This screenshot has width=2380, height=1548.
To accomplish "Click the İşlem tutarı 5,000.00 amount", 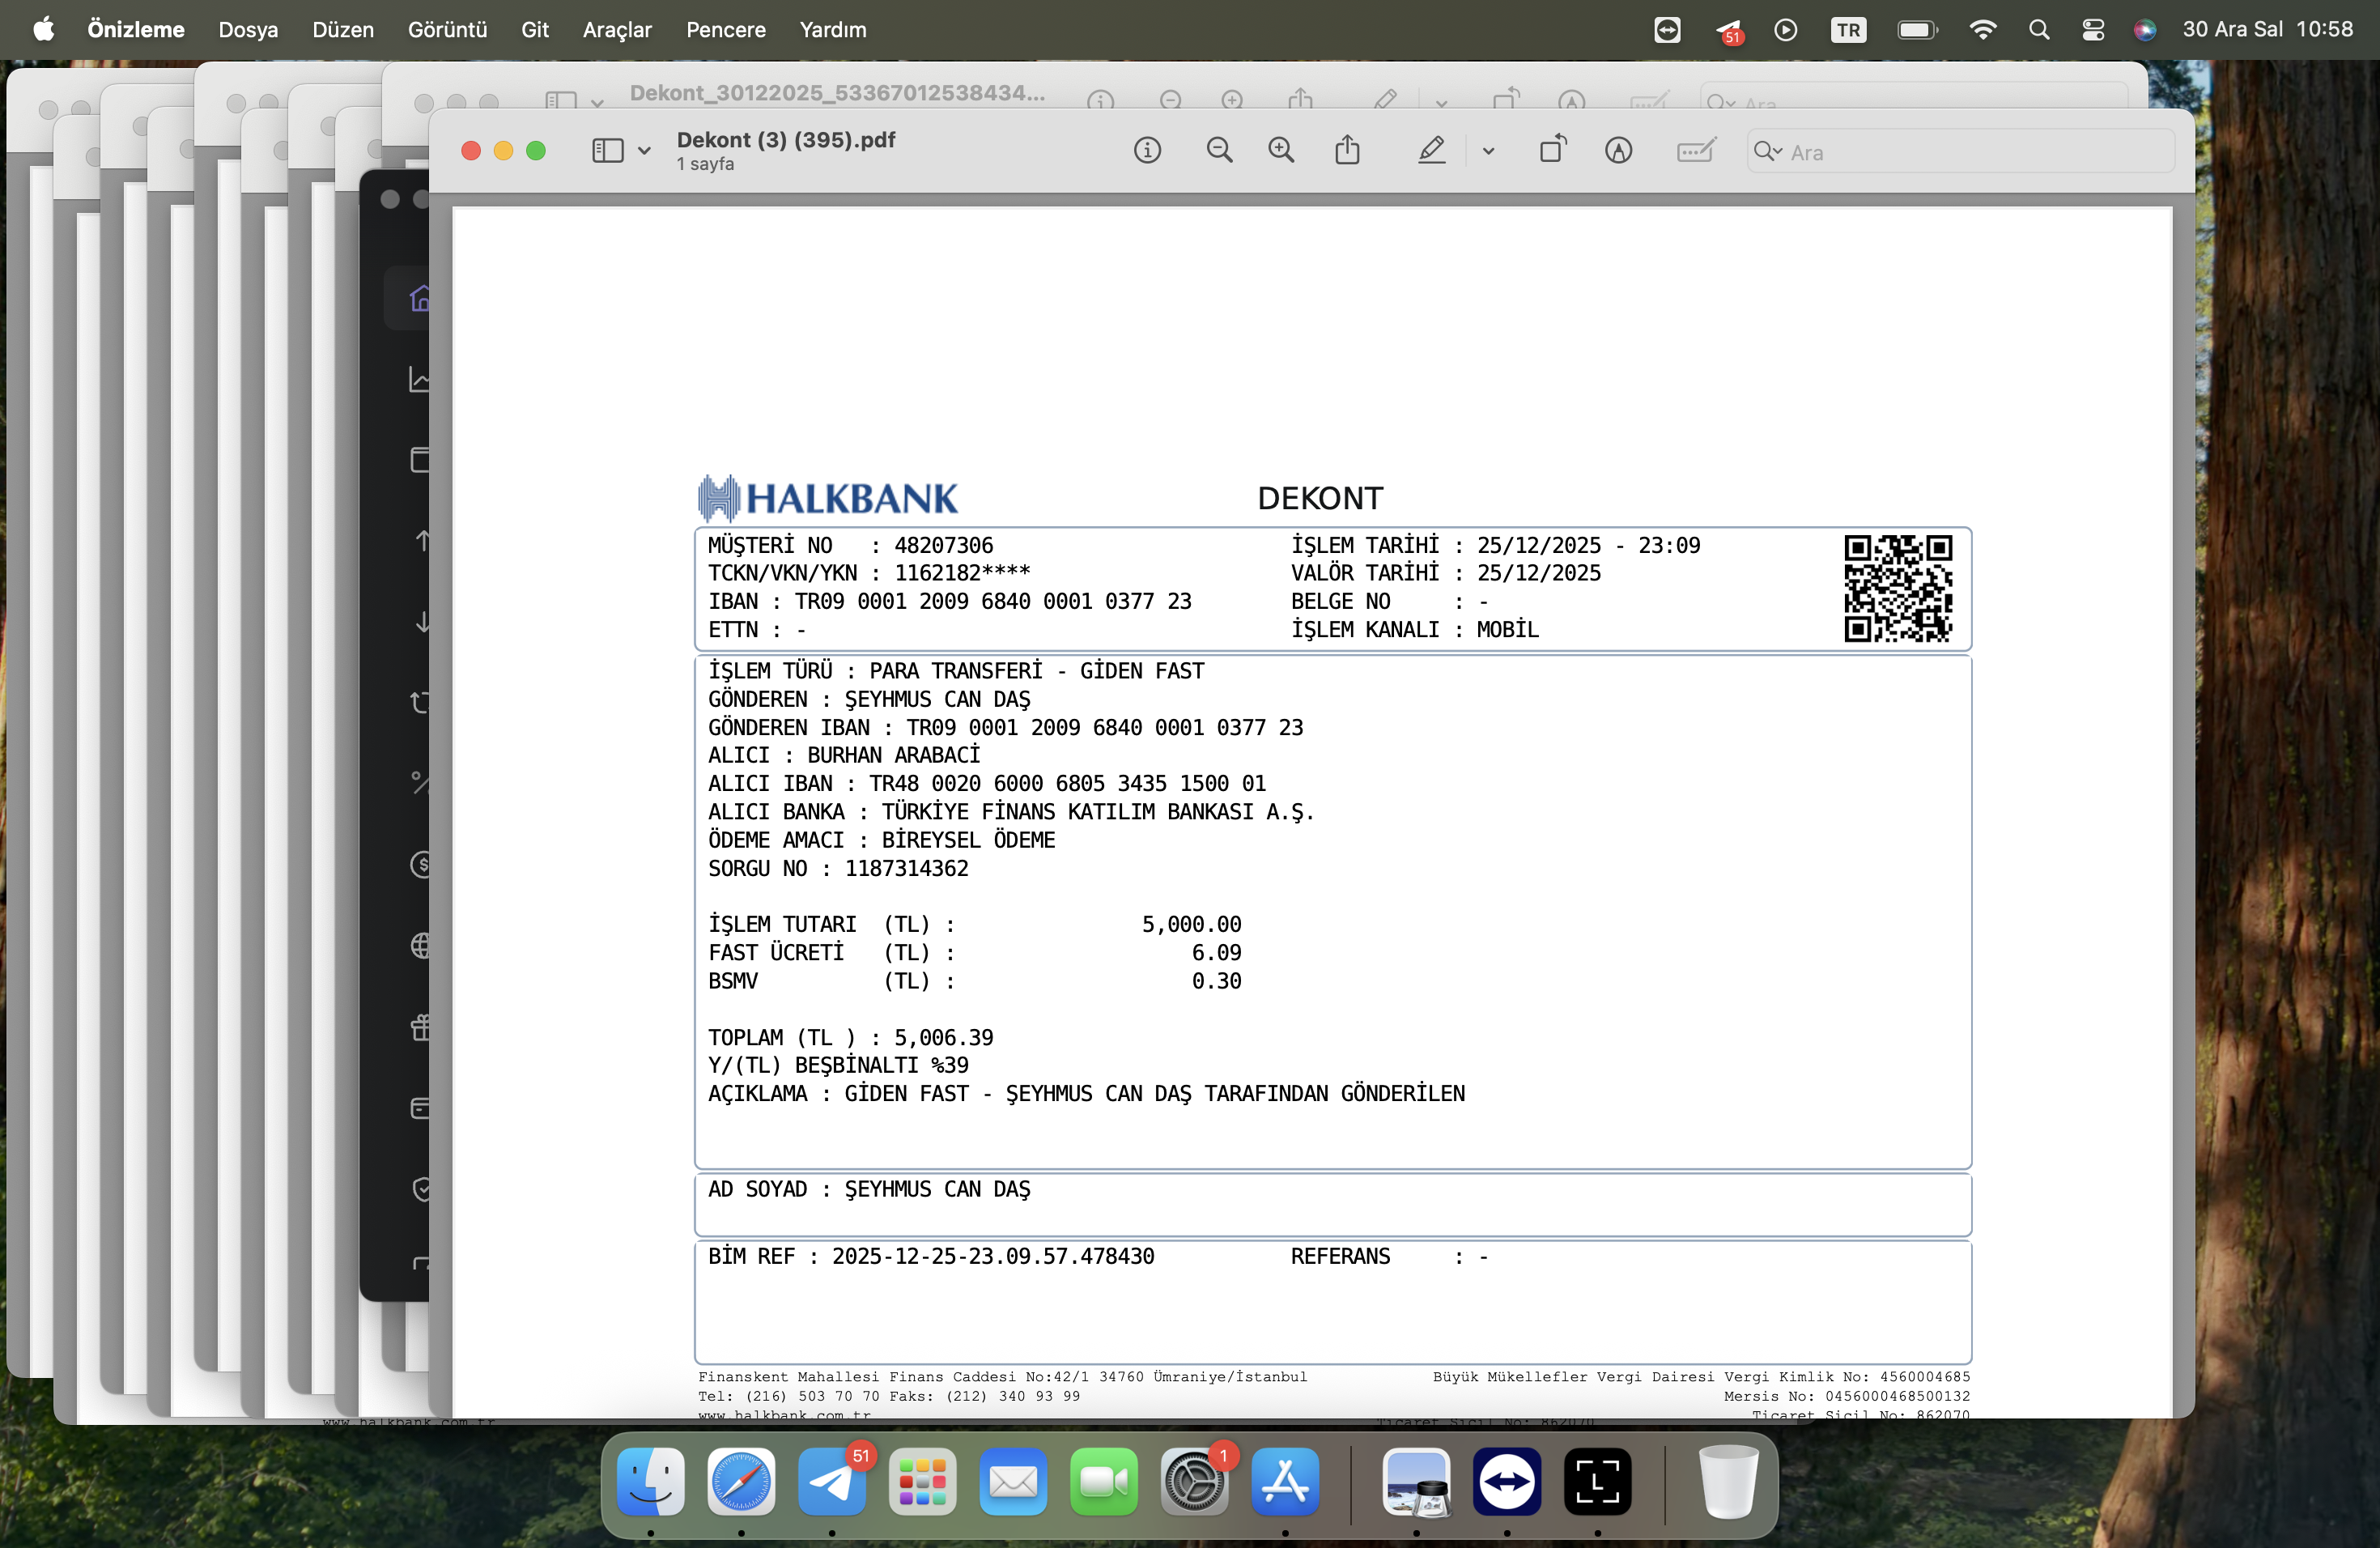I will coord(1191,924).
